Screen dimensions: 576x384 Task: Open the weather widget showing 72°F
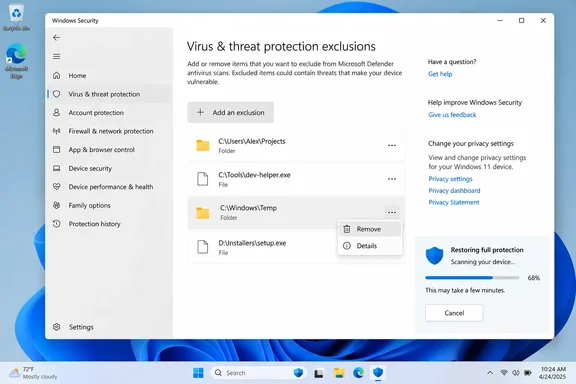click(x=34, y=373)
